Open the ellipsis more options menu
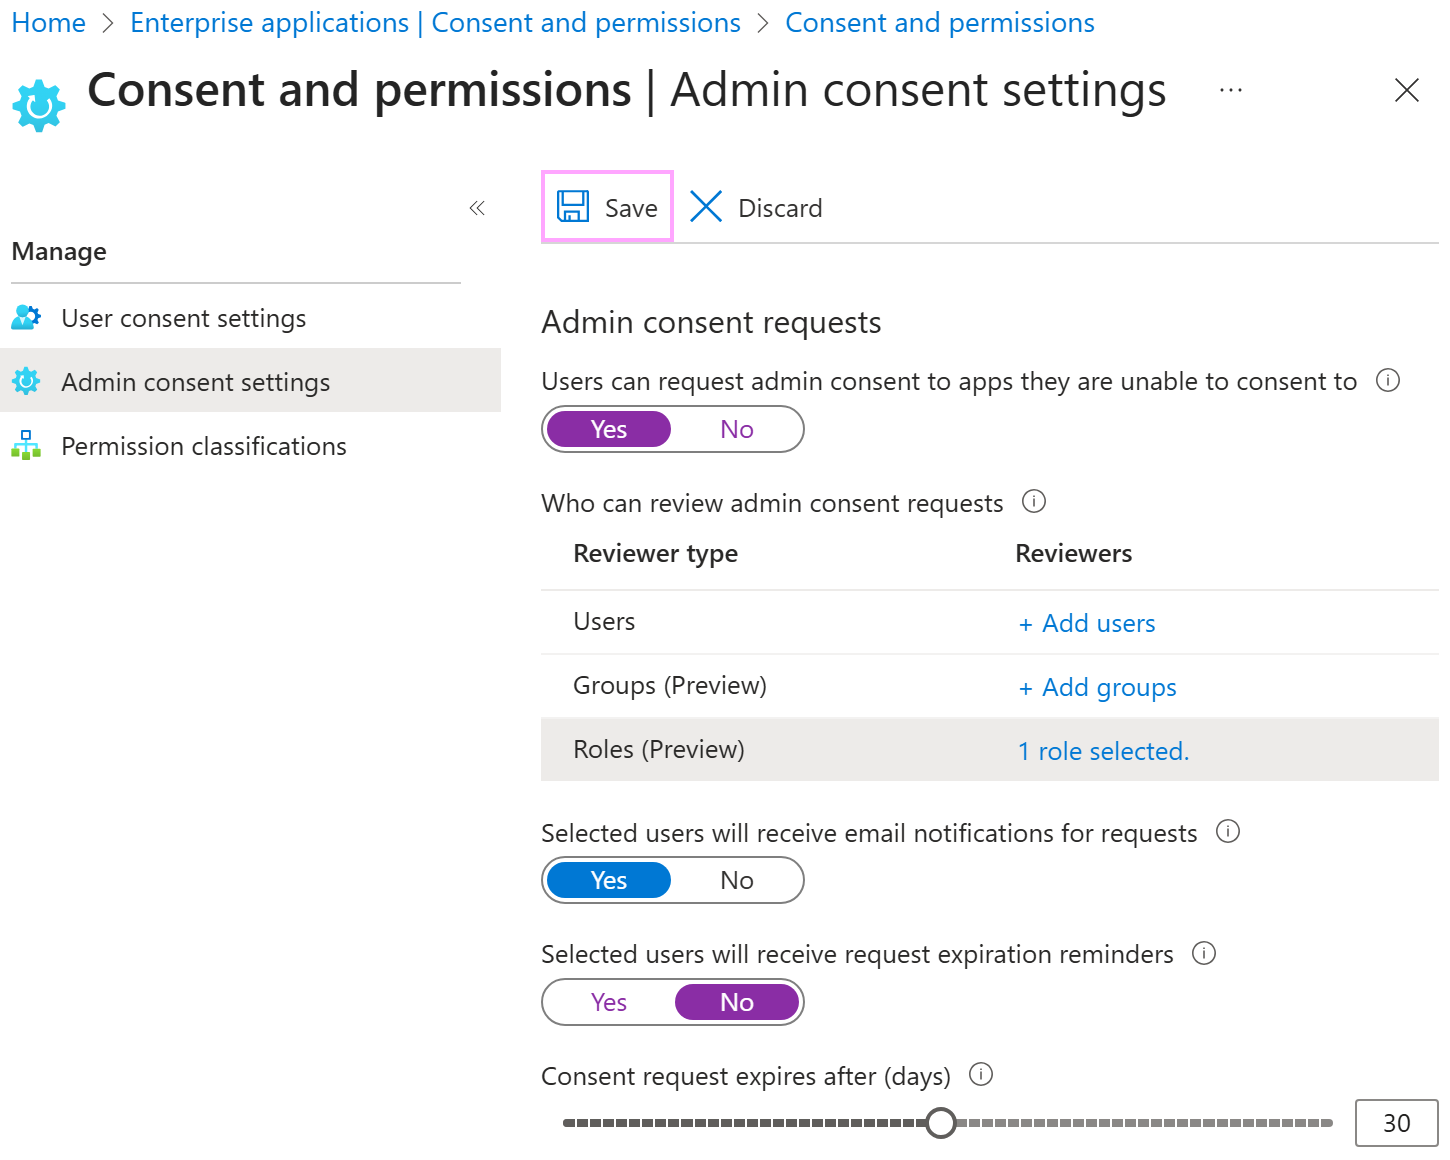The height and width of the screenshot is (1160, 1450). pos(1230,90)
